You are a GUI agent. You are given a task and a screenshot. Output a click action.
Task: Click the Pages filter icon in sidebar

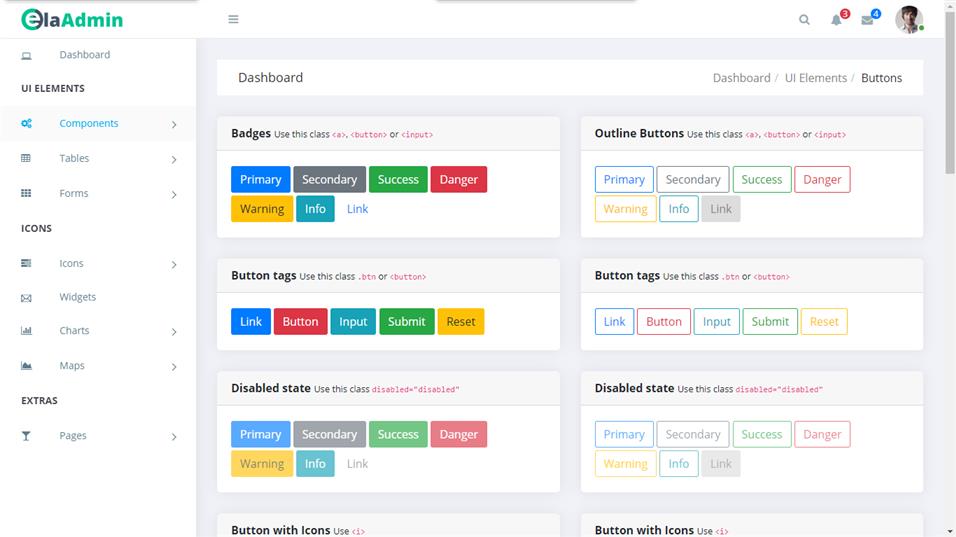(27, 436)
